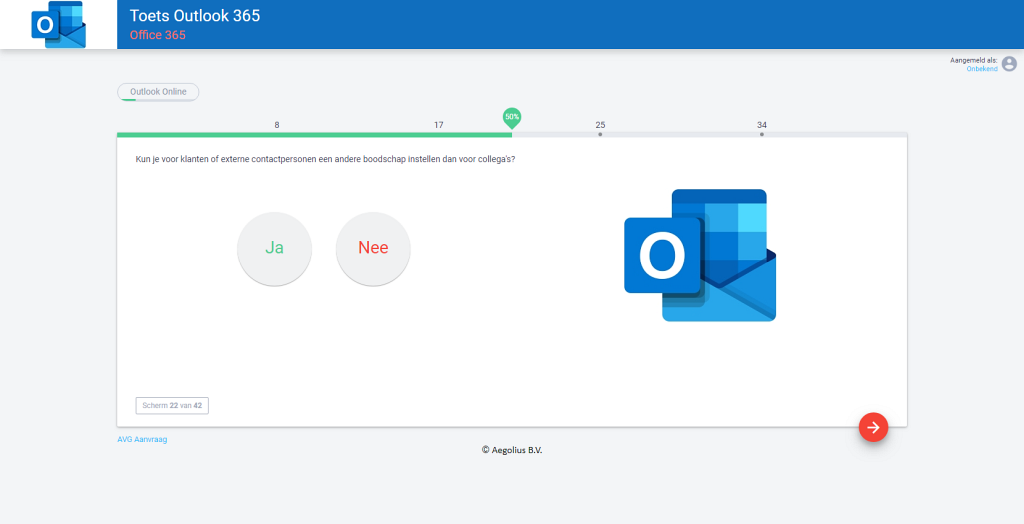Answer 'Ja' to the question
The height and width of the screenshot is (524, 1024).
(x=274, y=249)
